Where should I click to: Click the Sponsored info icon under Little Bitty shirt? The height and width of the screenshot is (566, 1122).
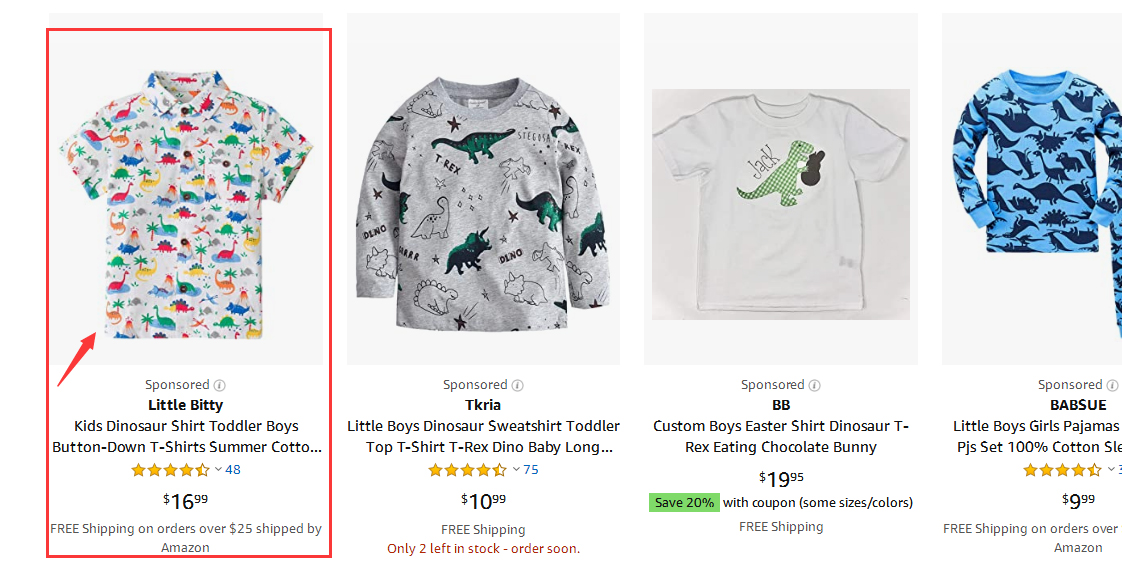point(220,385)
